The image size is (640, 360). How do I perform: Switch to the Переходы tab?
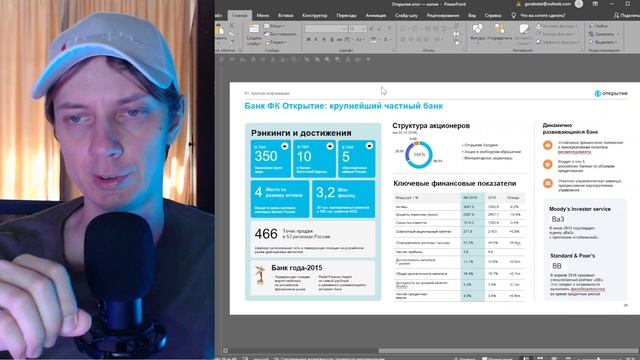coord(346,16)
